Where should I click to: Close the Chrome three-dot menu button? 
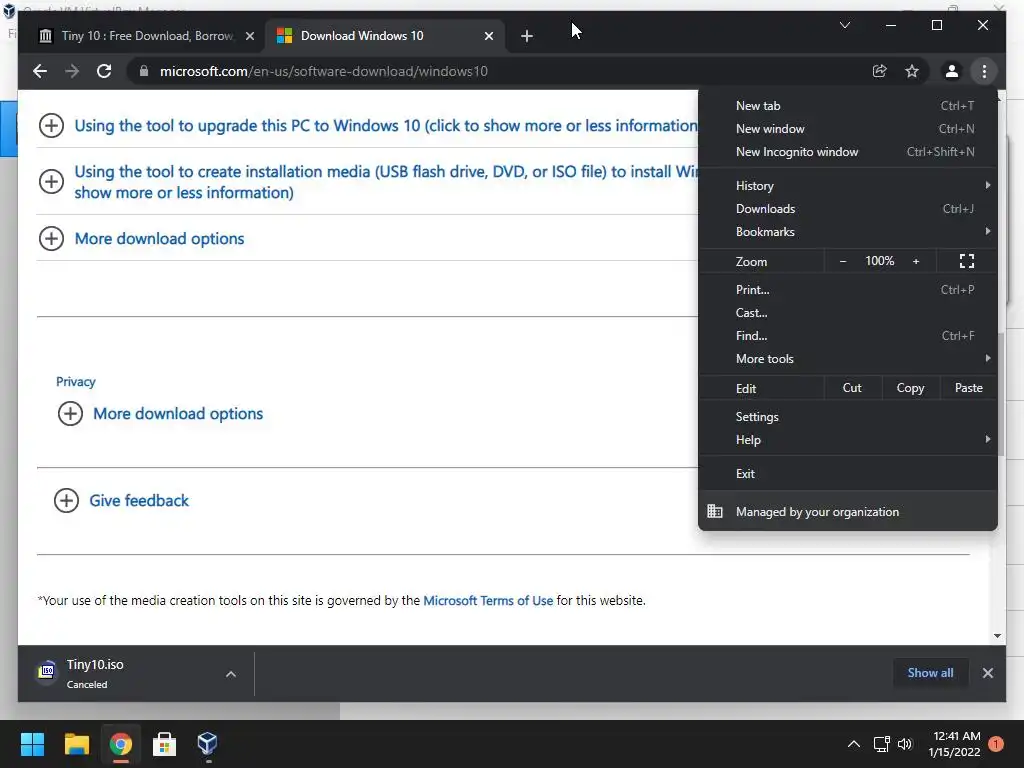click(984, 71)
